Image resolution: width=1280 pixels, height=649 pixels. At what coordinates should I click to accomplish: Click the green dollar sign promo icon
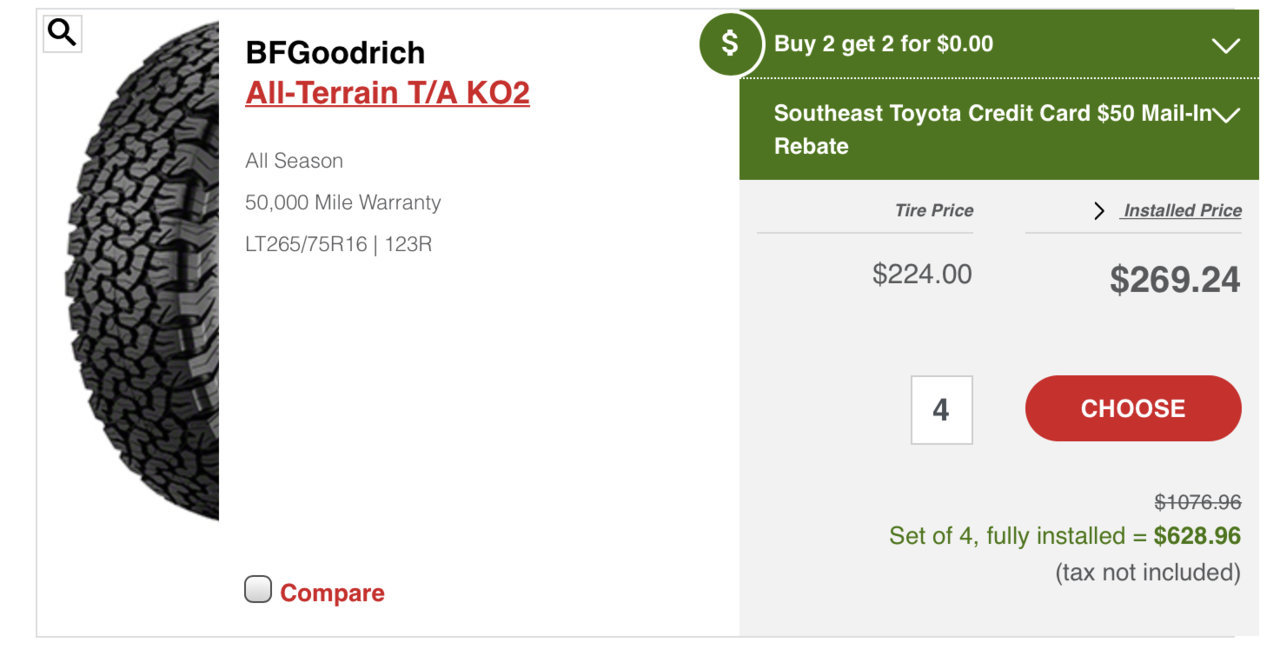(731, 44)
